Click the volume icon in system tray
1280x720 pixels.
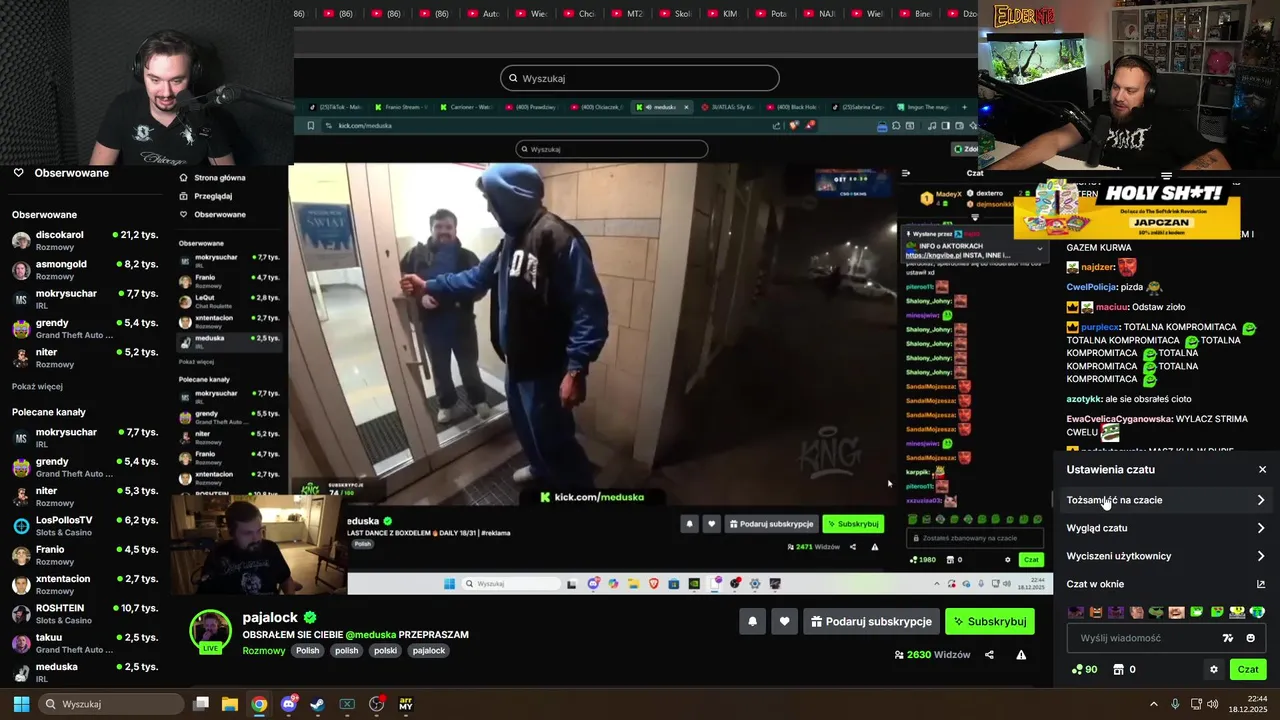1213,704
